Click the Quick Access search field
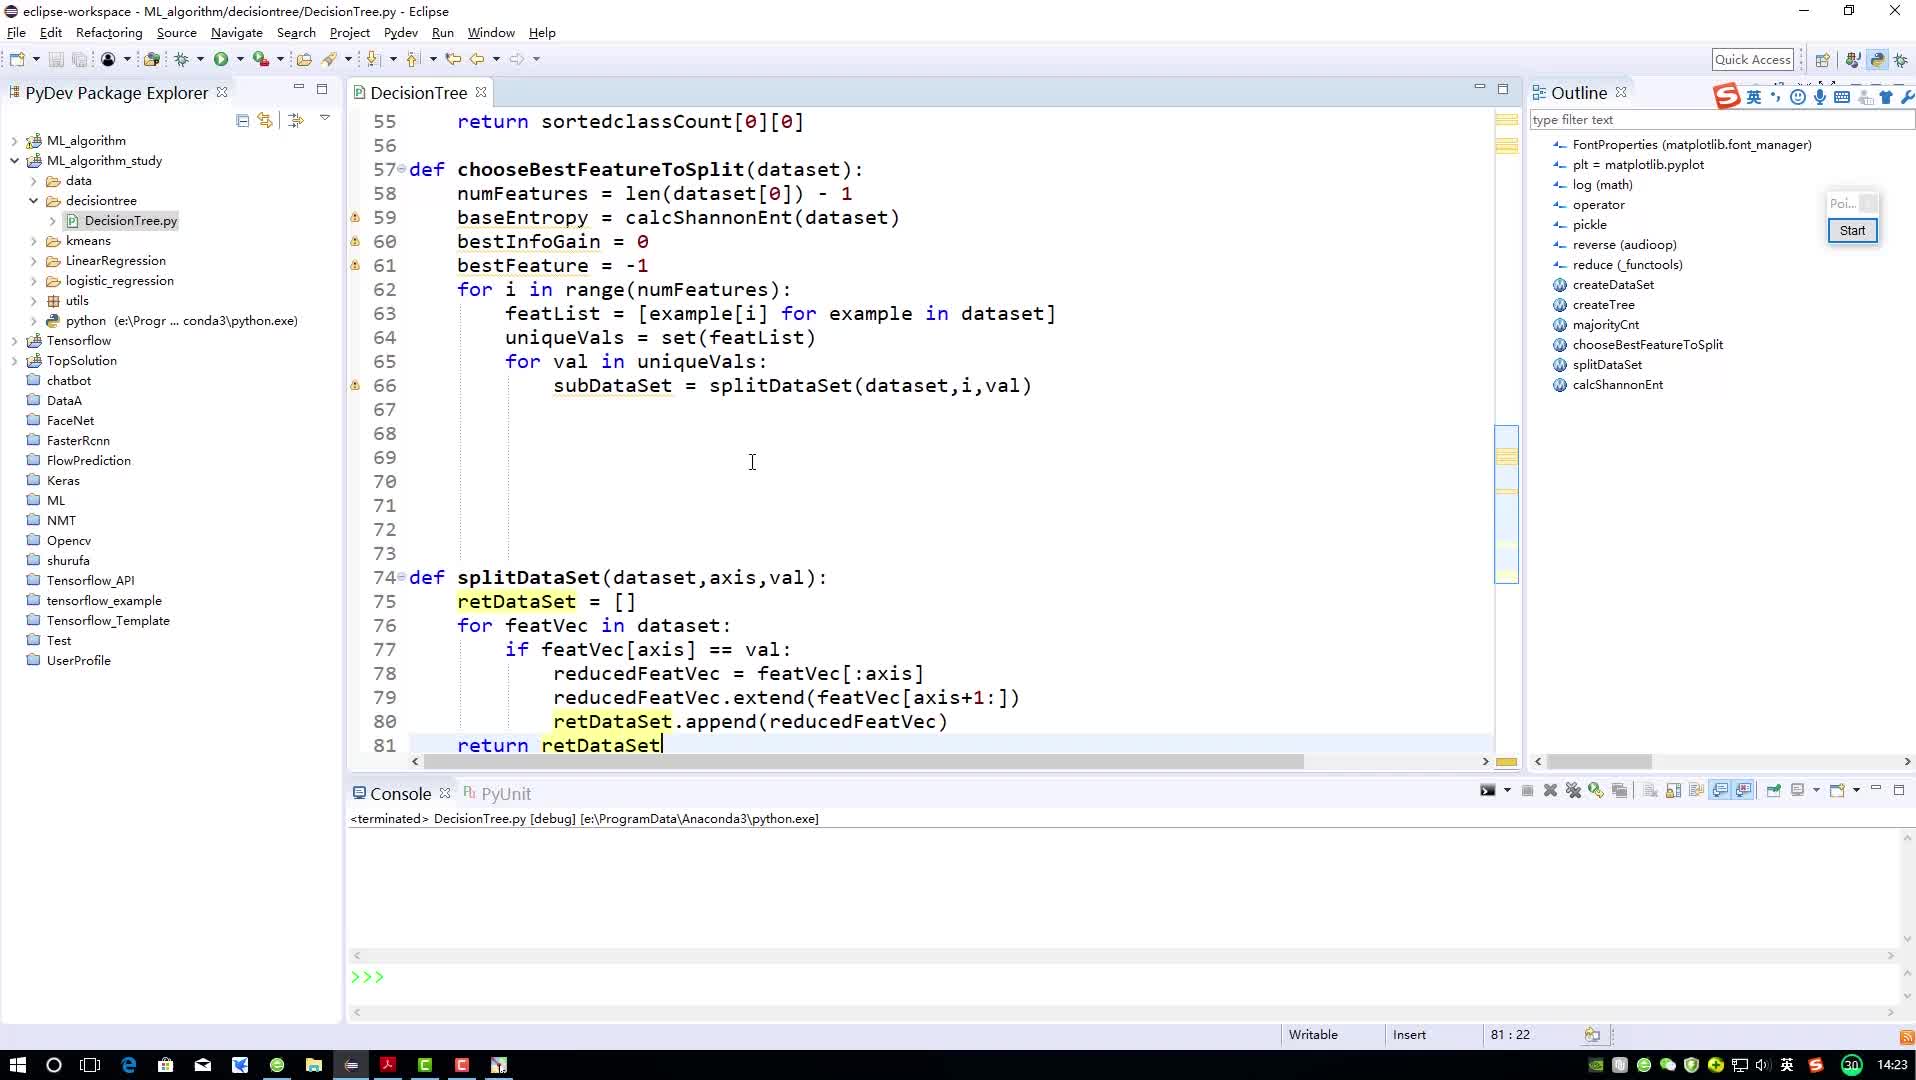1916x1080 pixels. pyautogui.click(x=1752, y=60)
